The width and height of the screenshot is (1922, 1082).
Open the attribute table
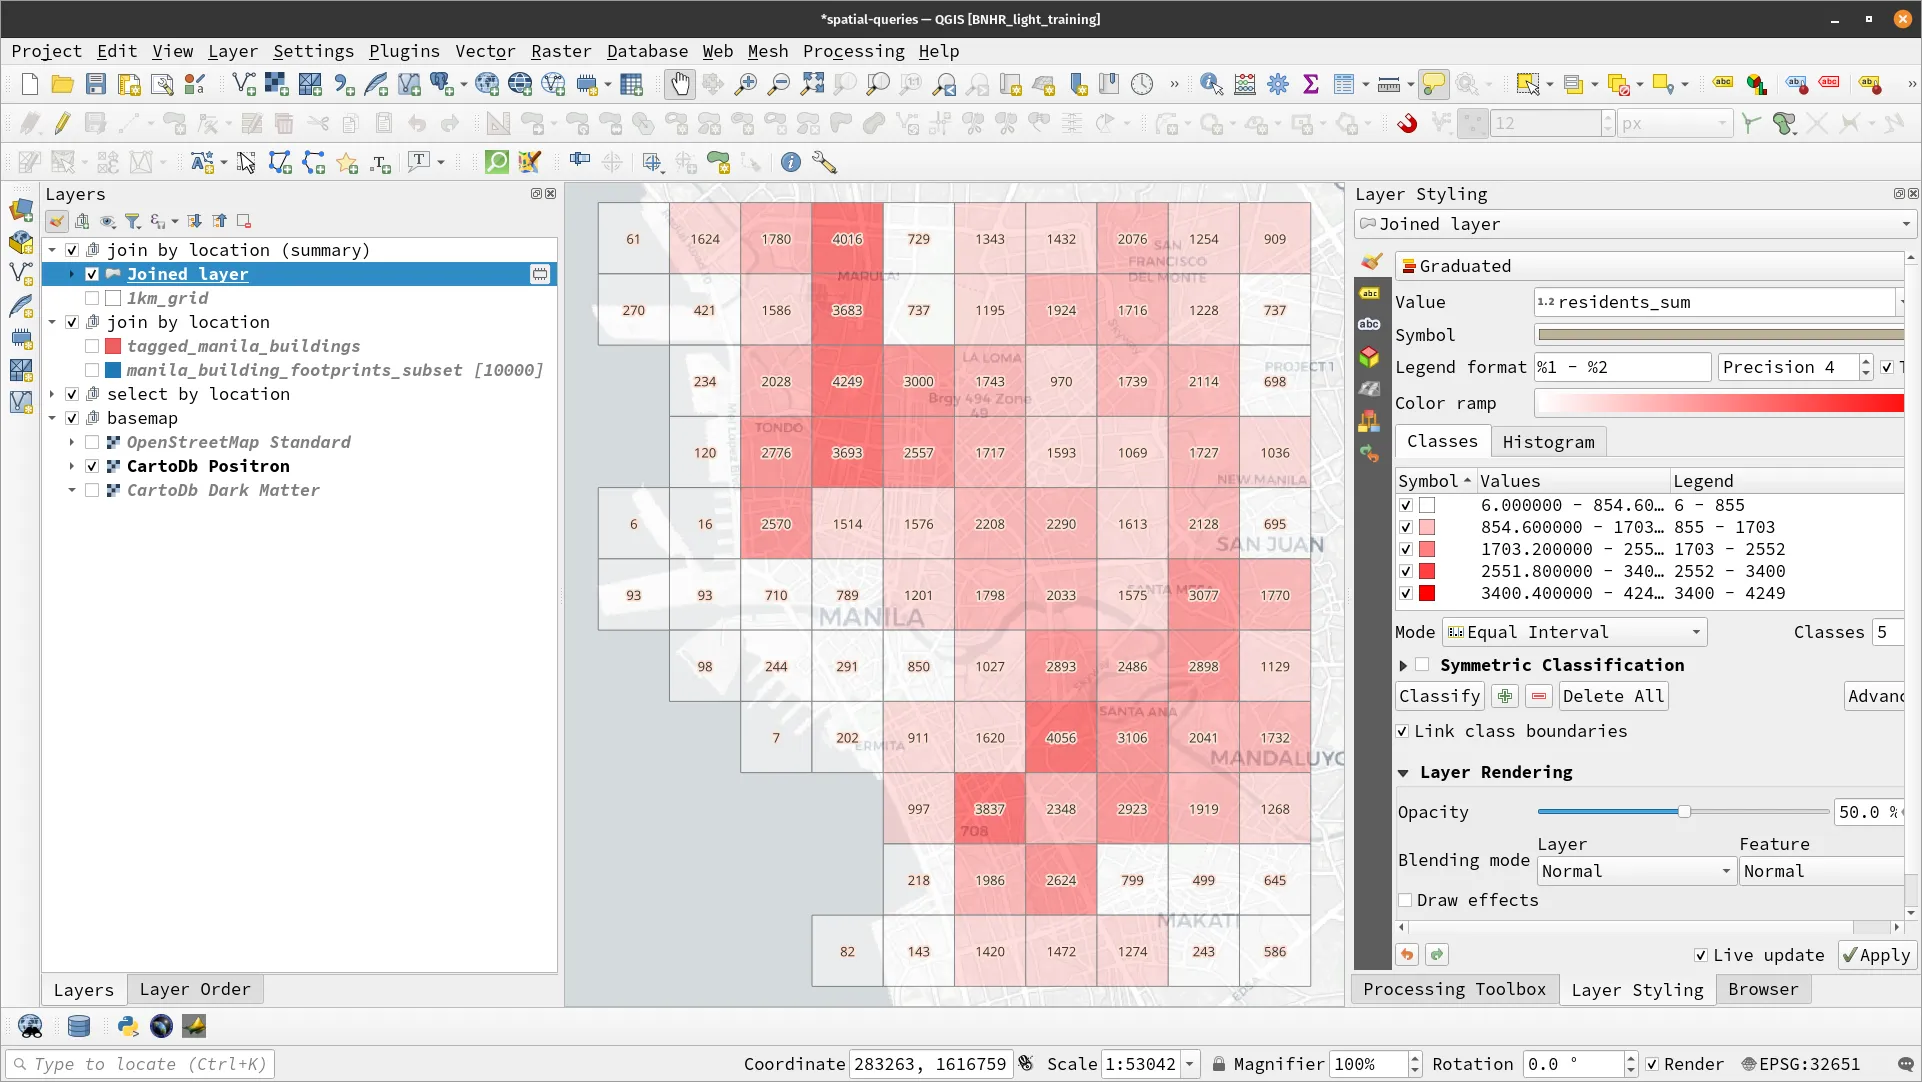point(1346,84)
